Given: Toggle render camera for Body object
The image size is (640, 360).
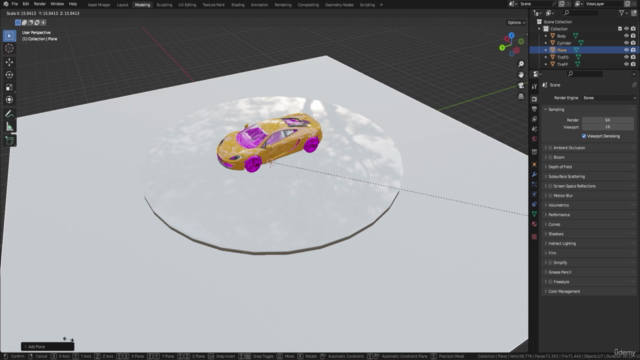Looking at the screenshot, I should (633, 36).
